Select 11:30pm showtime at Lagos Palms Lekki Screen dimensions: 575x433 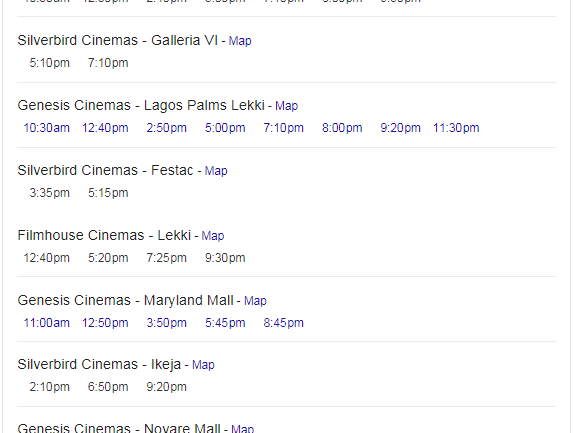coord(456,128)
